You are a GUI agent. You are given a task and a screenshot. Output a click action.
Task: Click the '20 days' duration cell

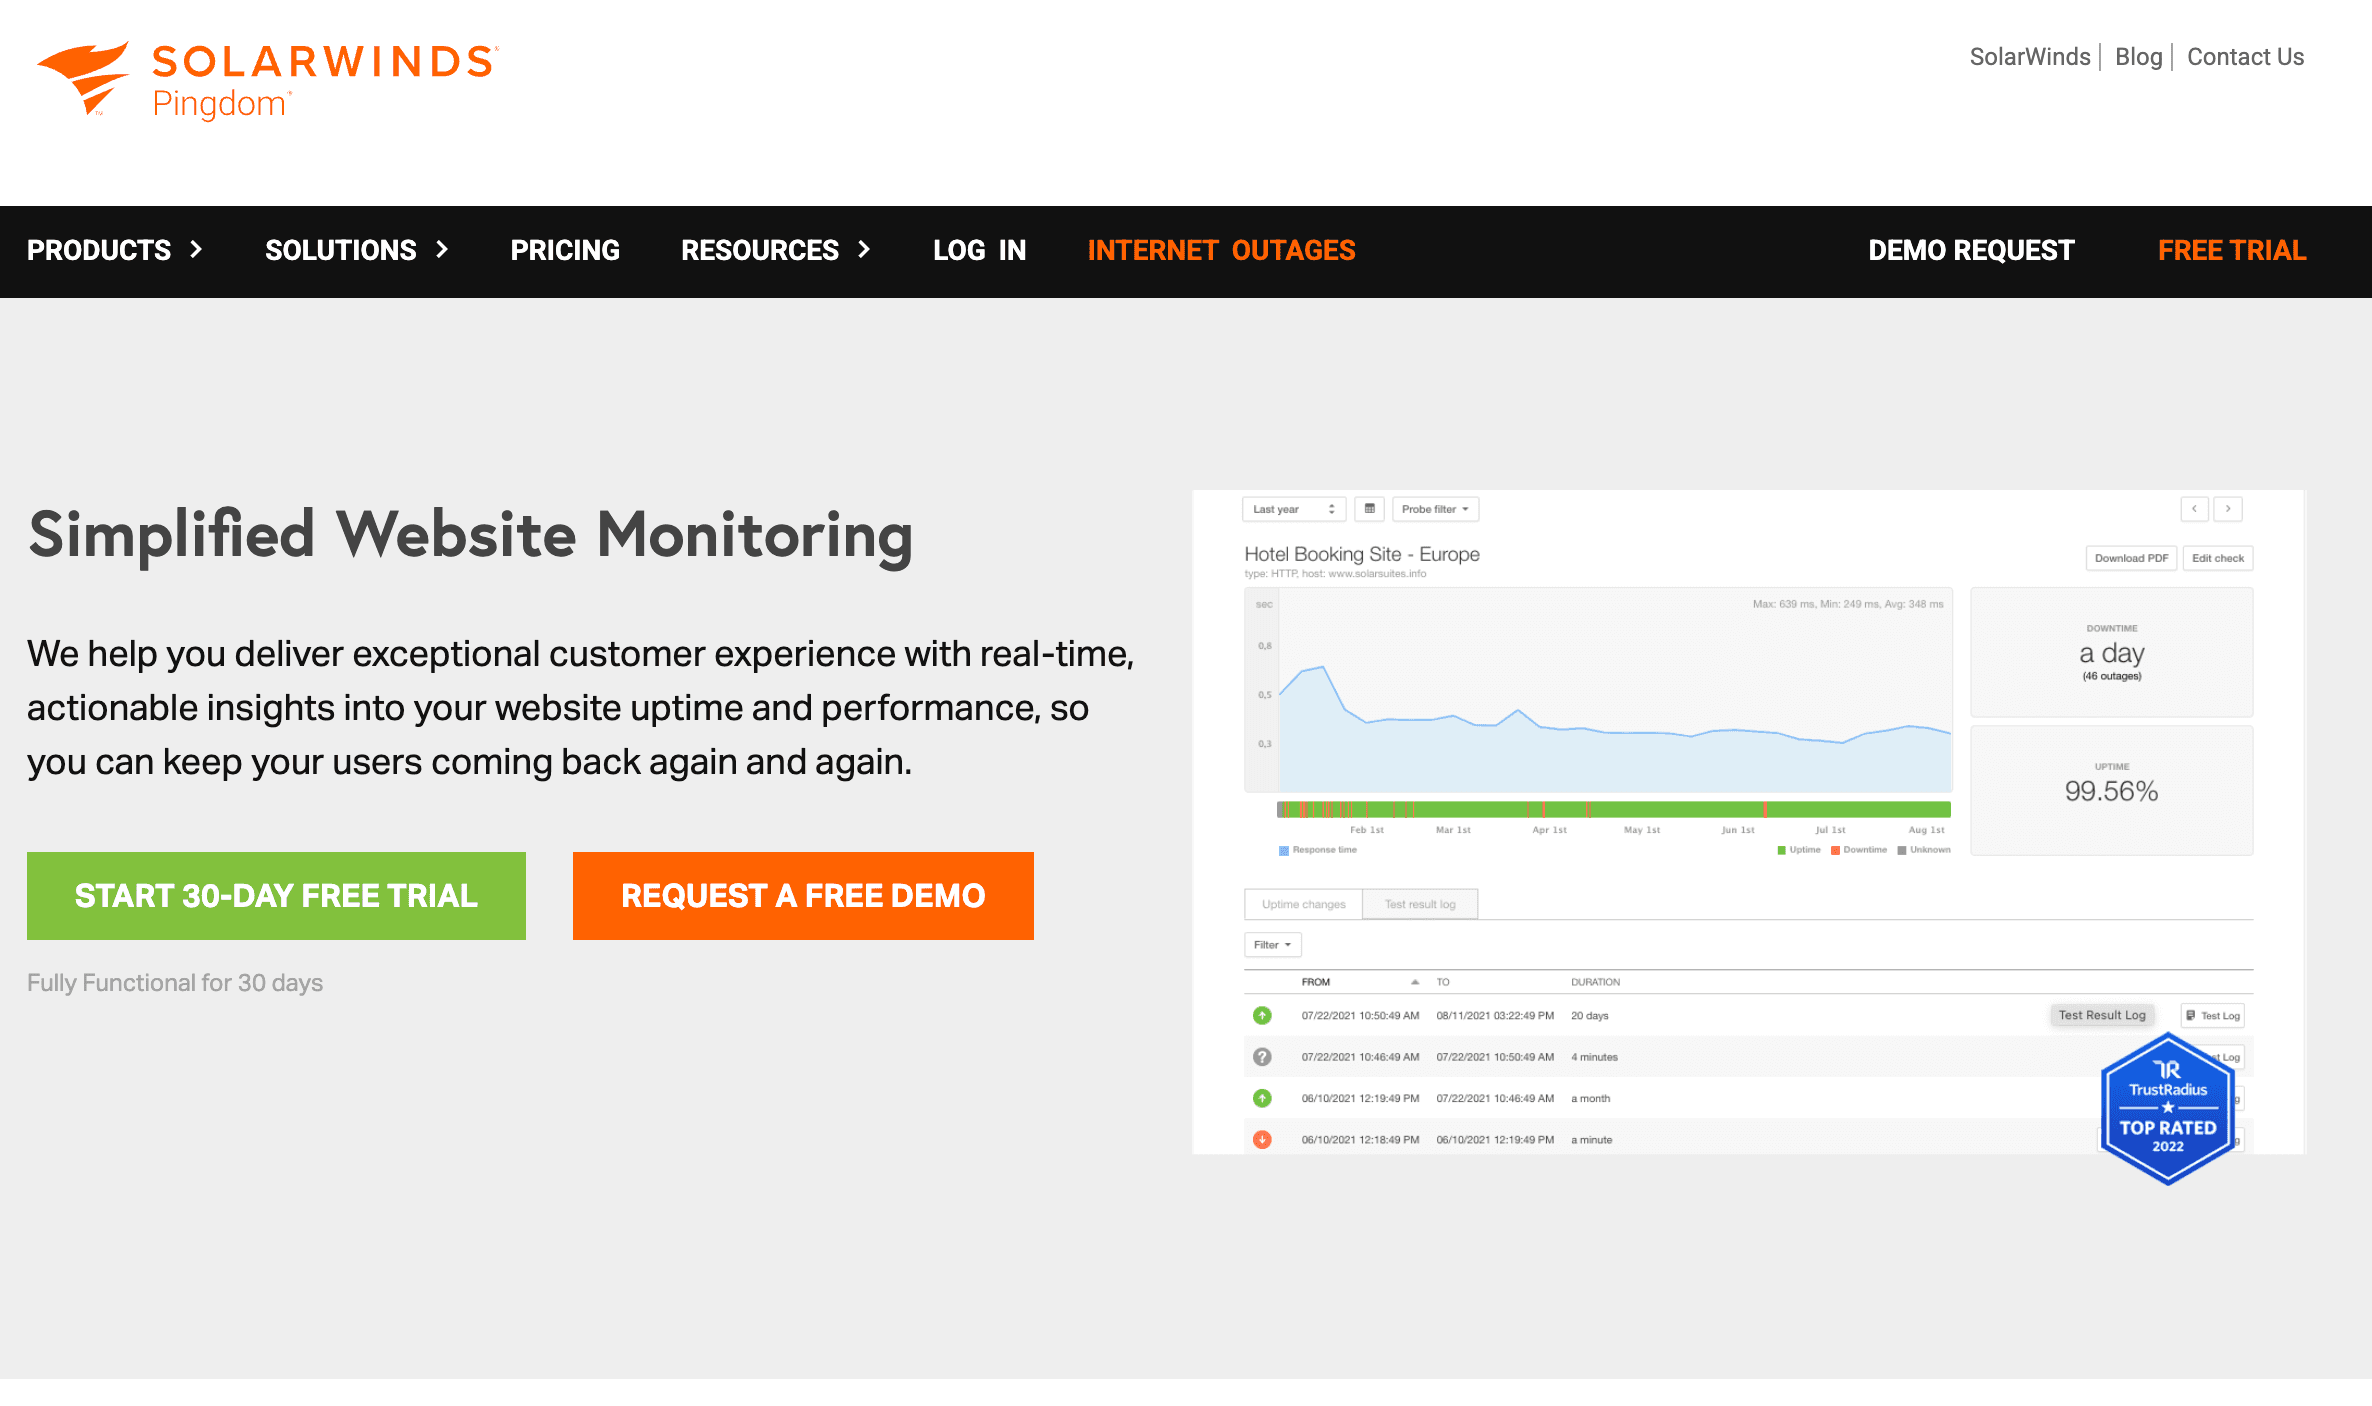point(1589,1016)
